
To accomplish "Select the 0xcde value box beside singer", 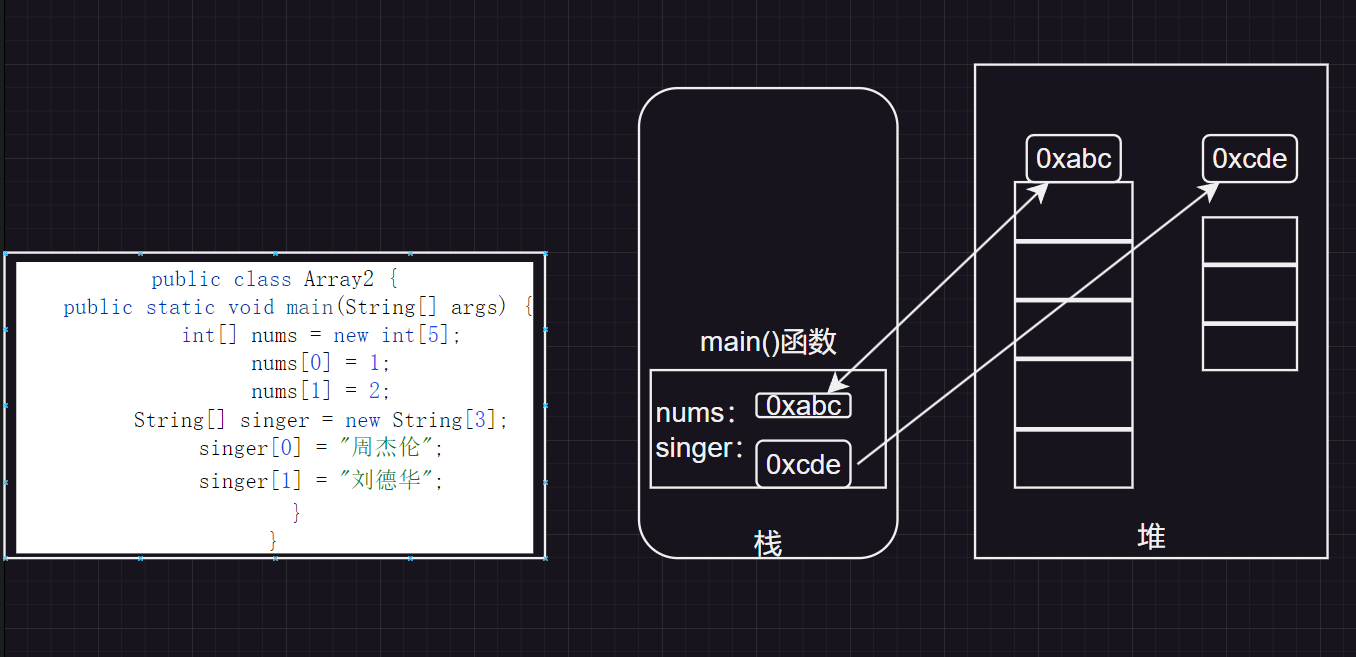I will pyautogui.click(x=804, y=464).
